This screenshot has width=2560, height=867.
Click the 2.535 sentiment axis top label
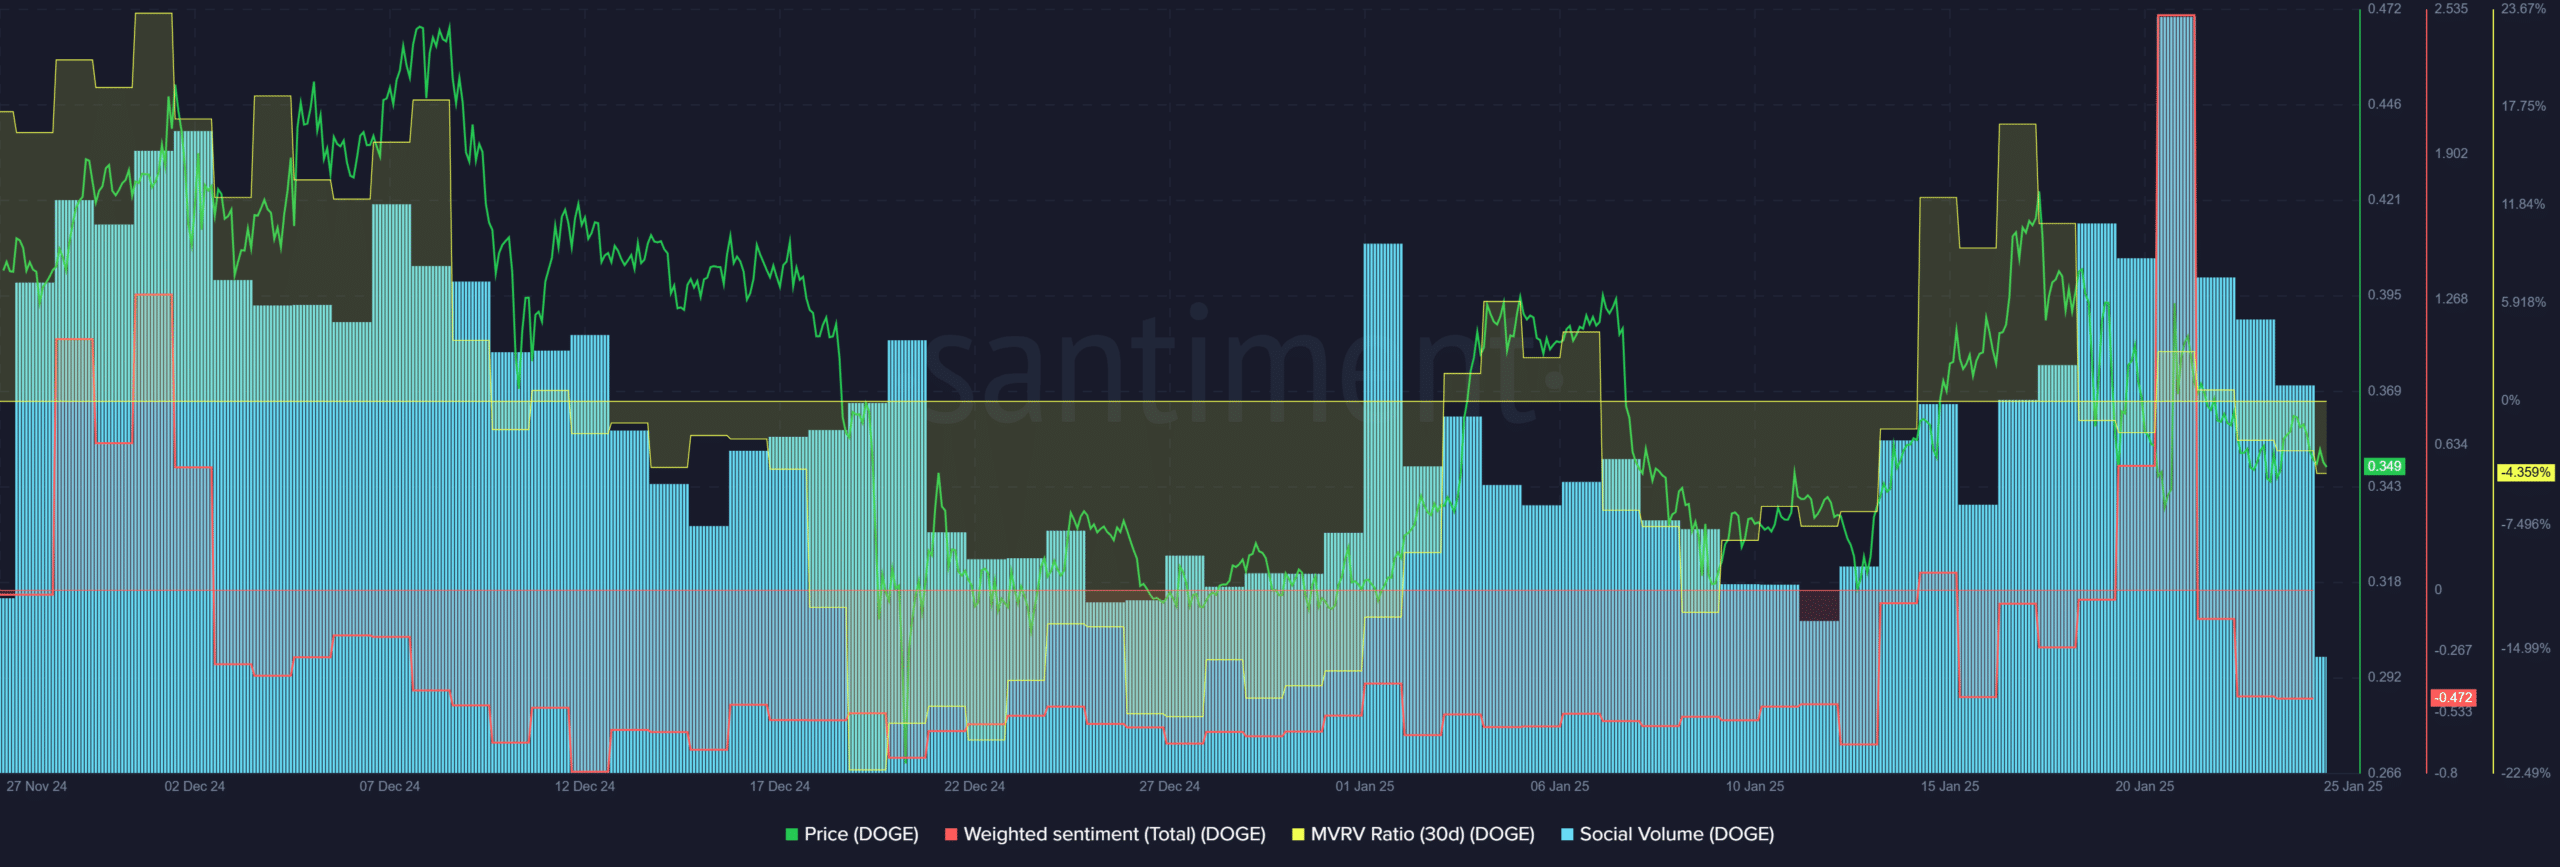(x=2451, y=9)
